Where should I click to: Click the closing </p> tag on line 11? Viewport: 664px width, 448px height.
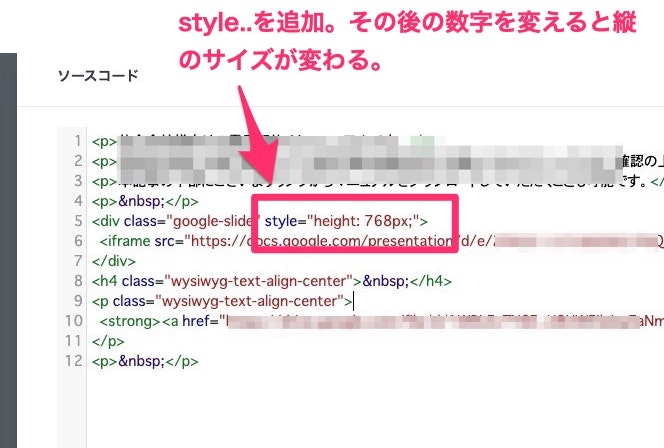coord(108,341)
